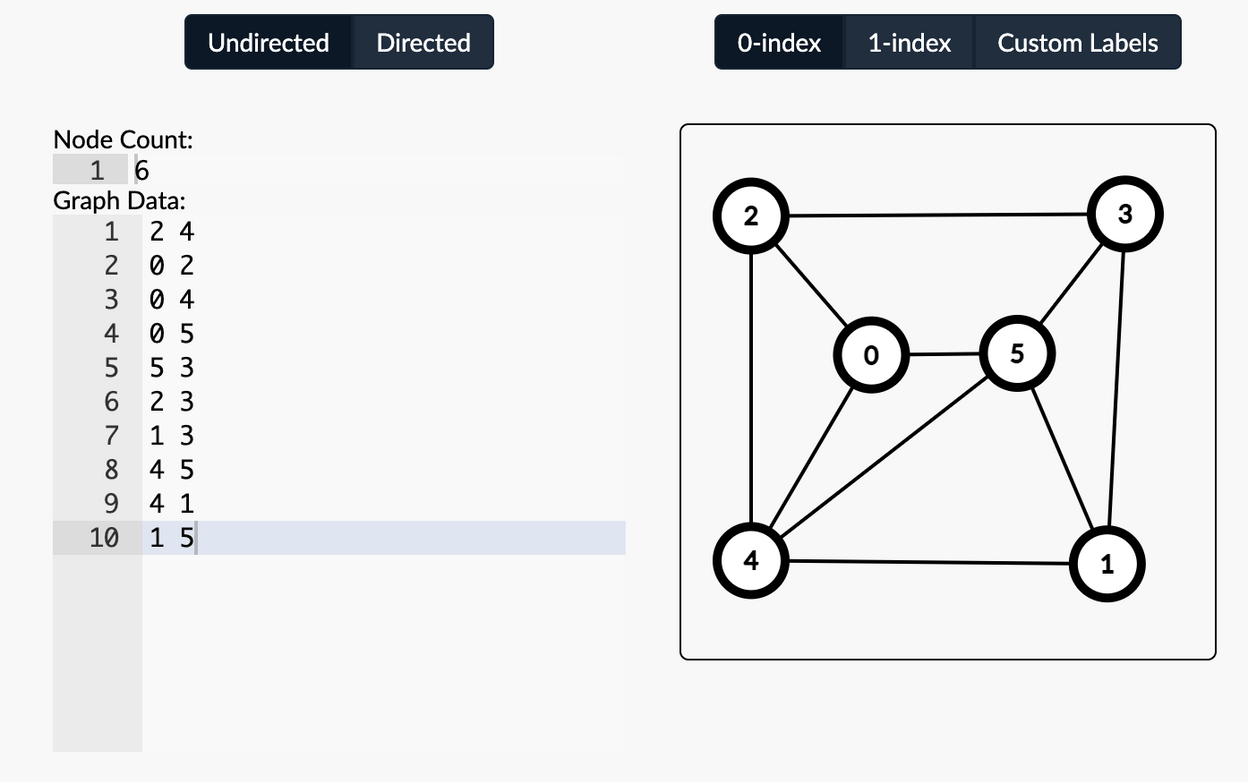
Task: Switch to Custom Labels mode
Action: coord(1077,42)
